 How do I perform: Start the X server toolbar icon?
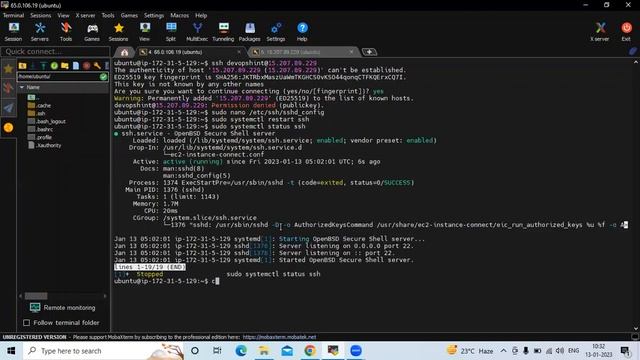[x=600, y=31]
